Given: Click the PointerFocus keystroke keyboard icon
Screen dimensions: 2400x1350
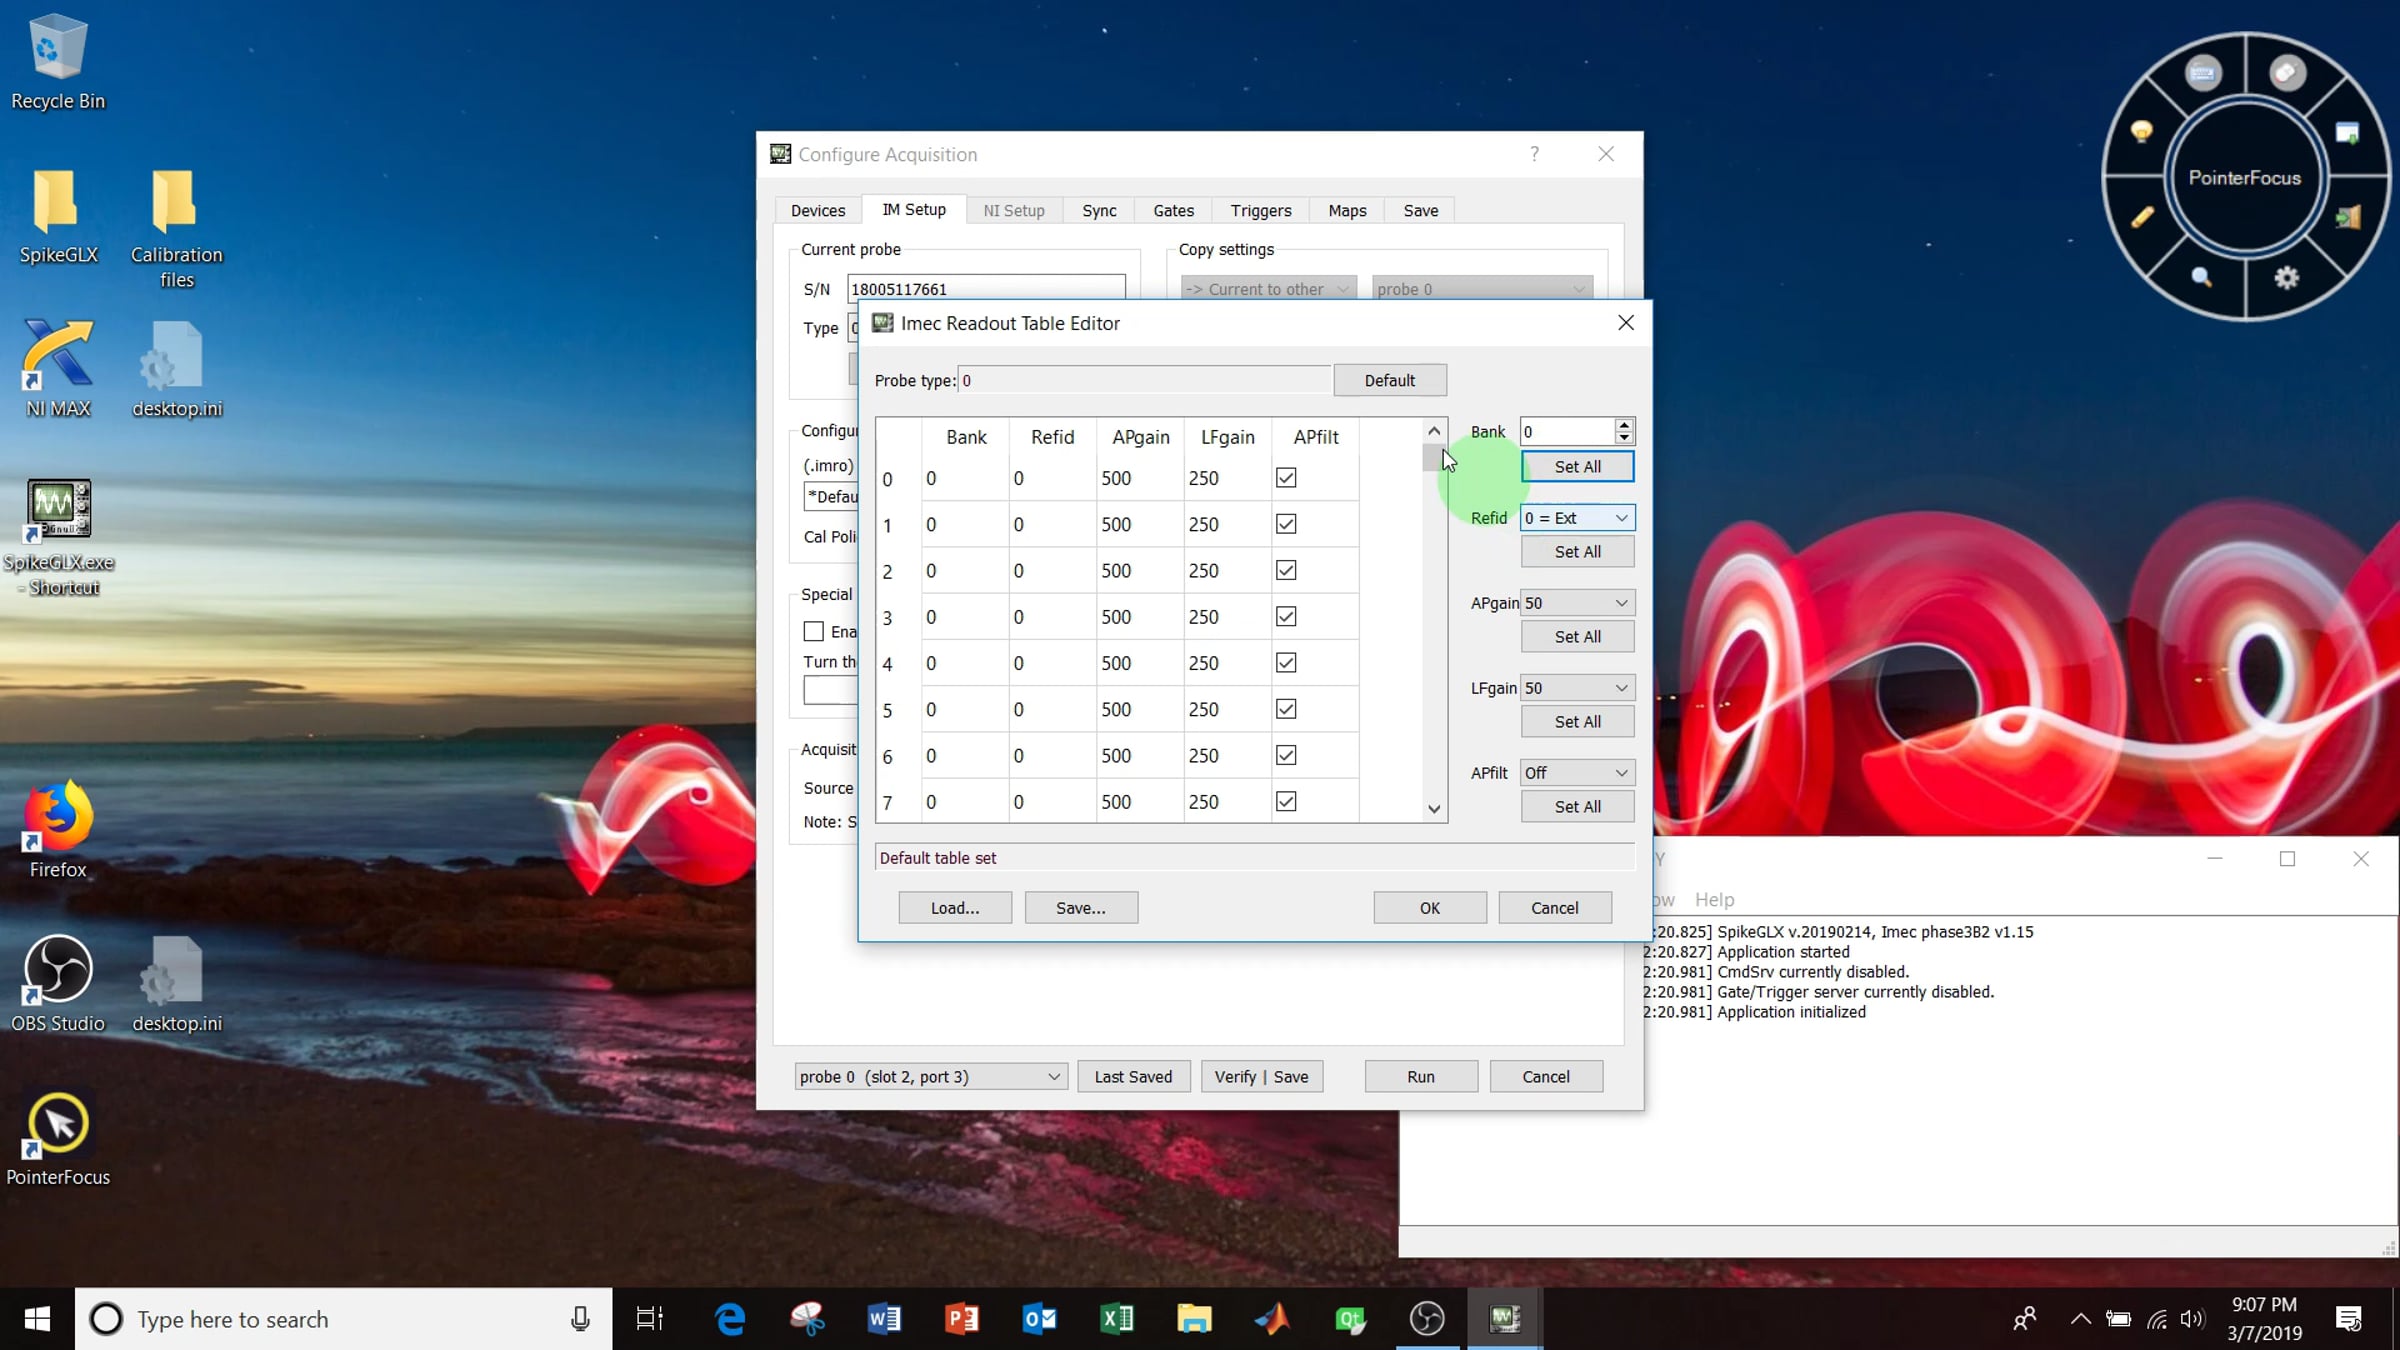Looking at the screenshot, I should coord(2203,73).
